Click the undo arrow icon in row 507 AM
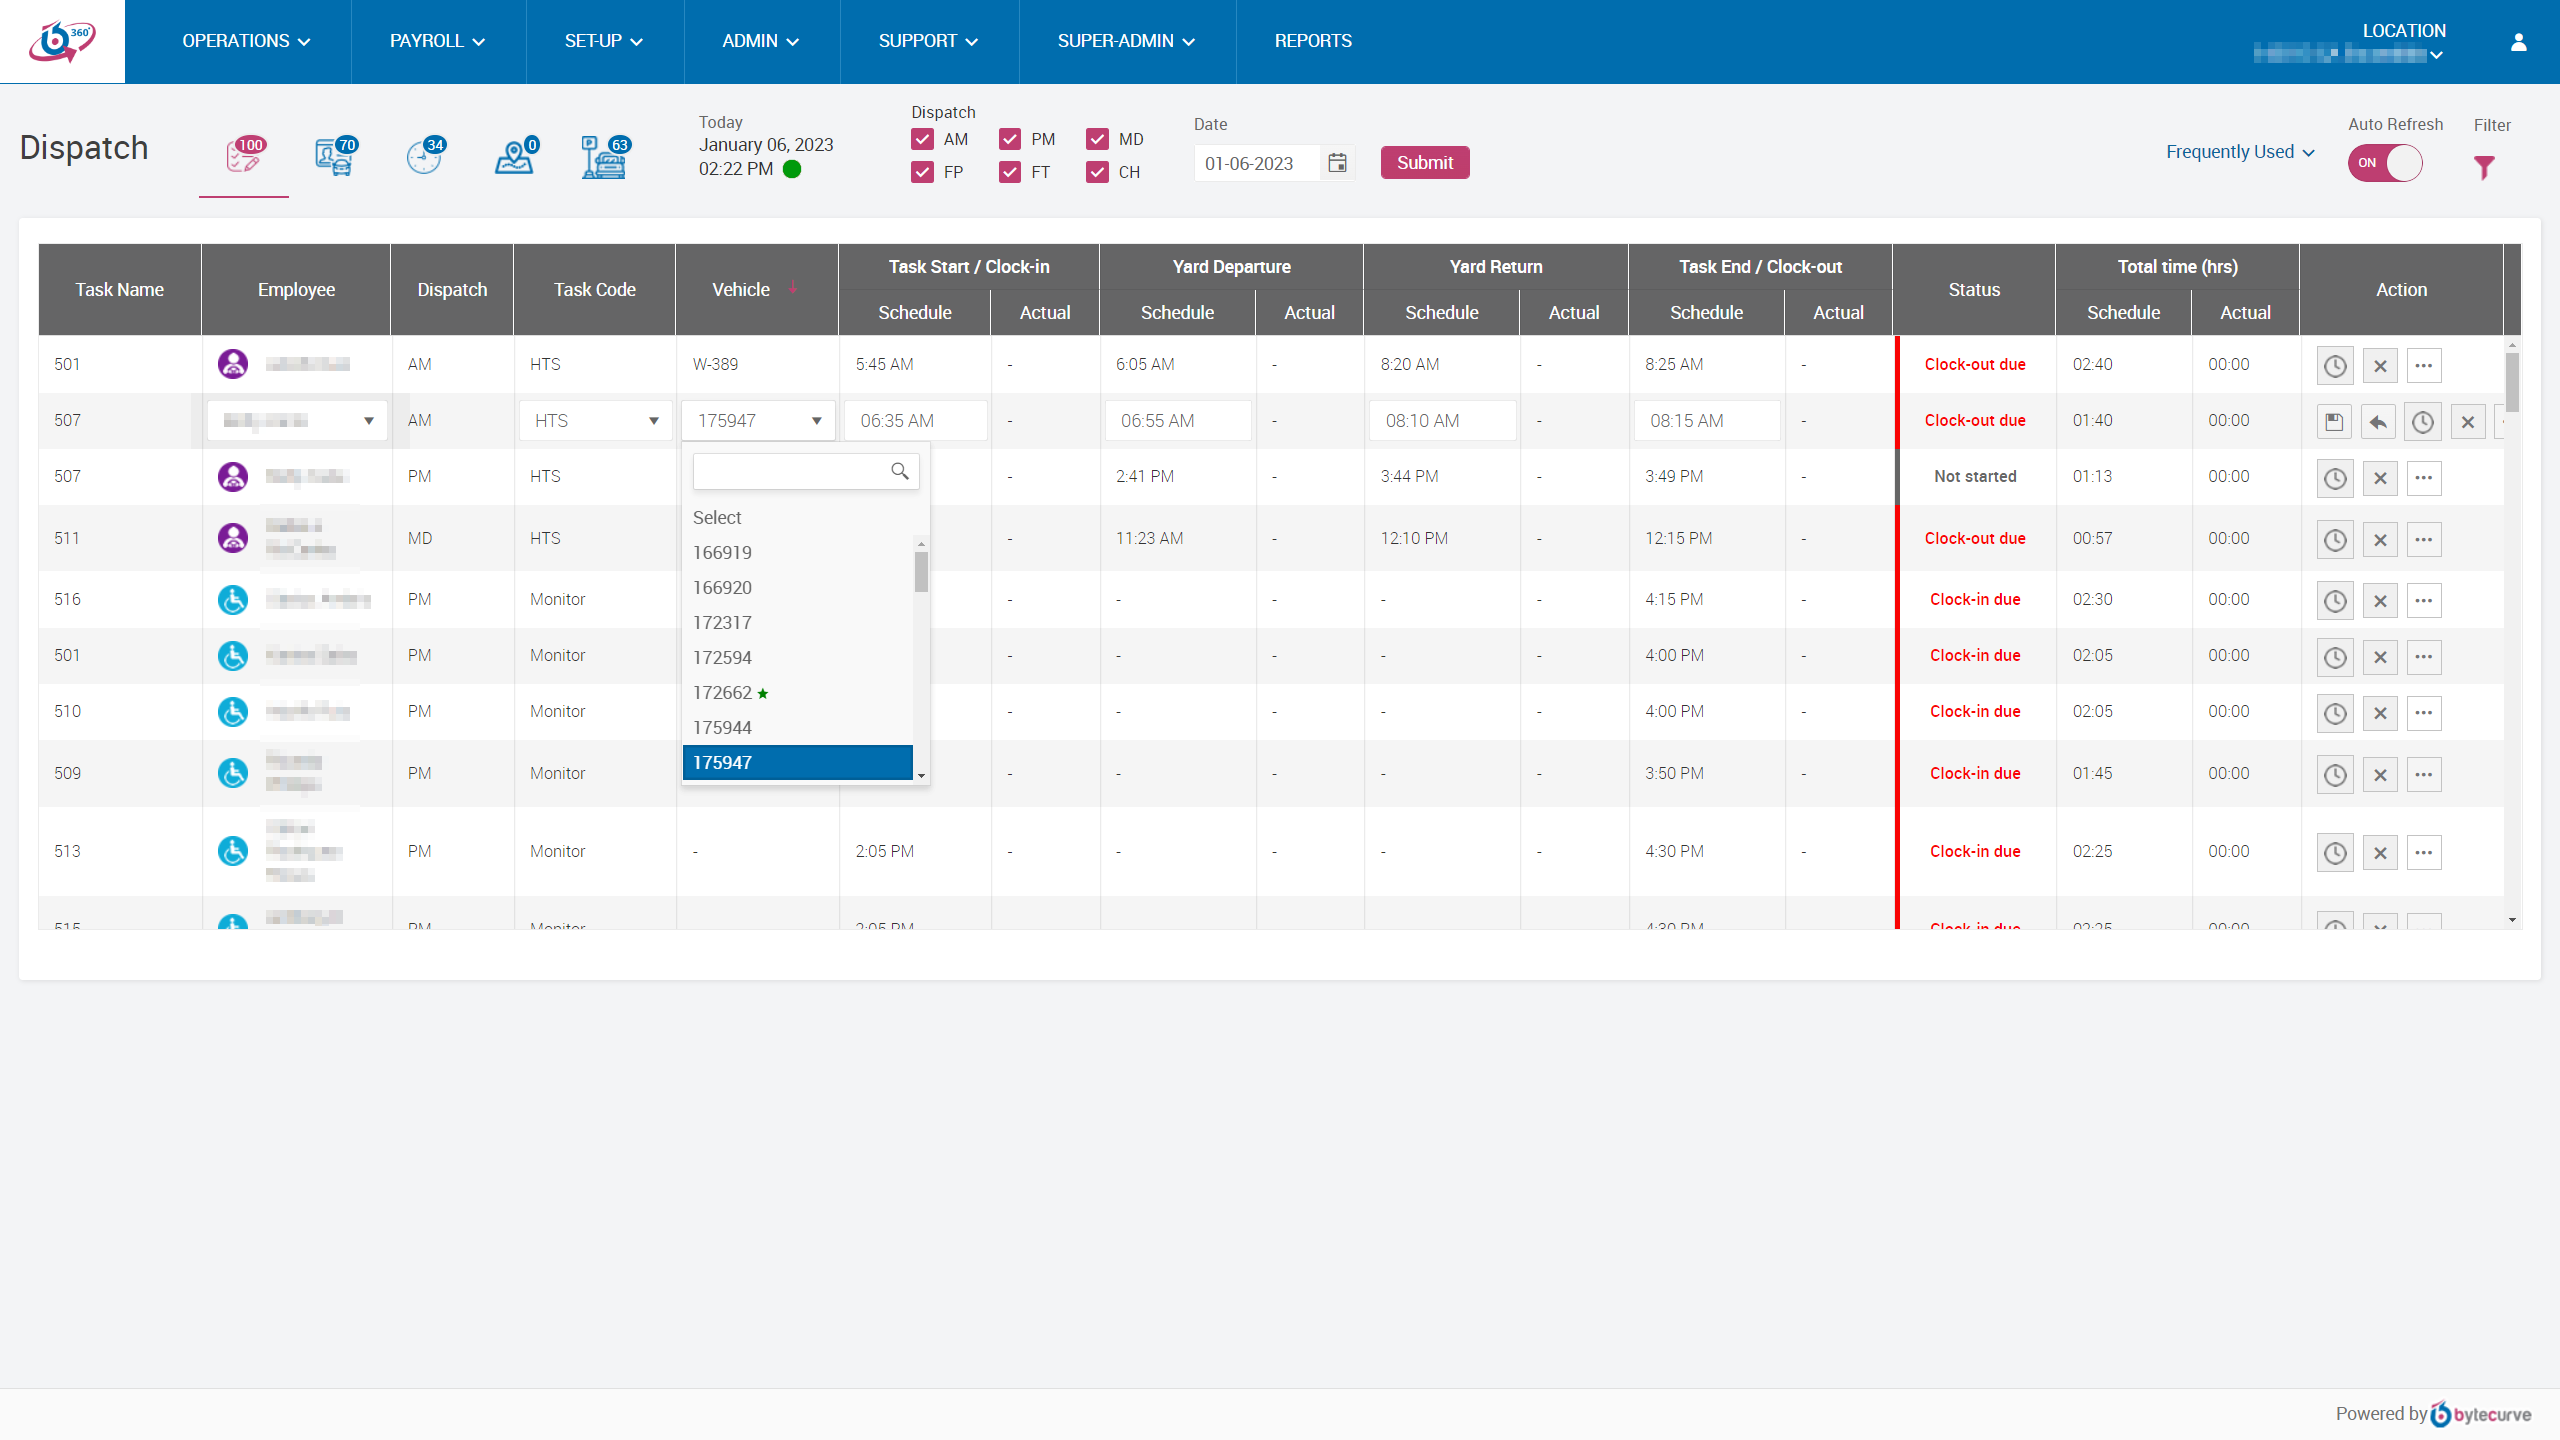This screenshot has width=2560, height=1440. (2378, 422)
